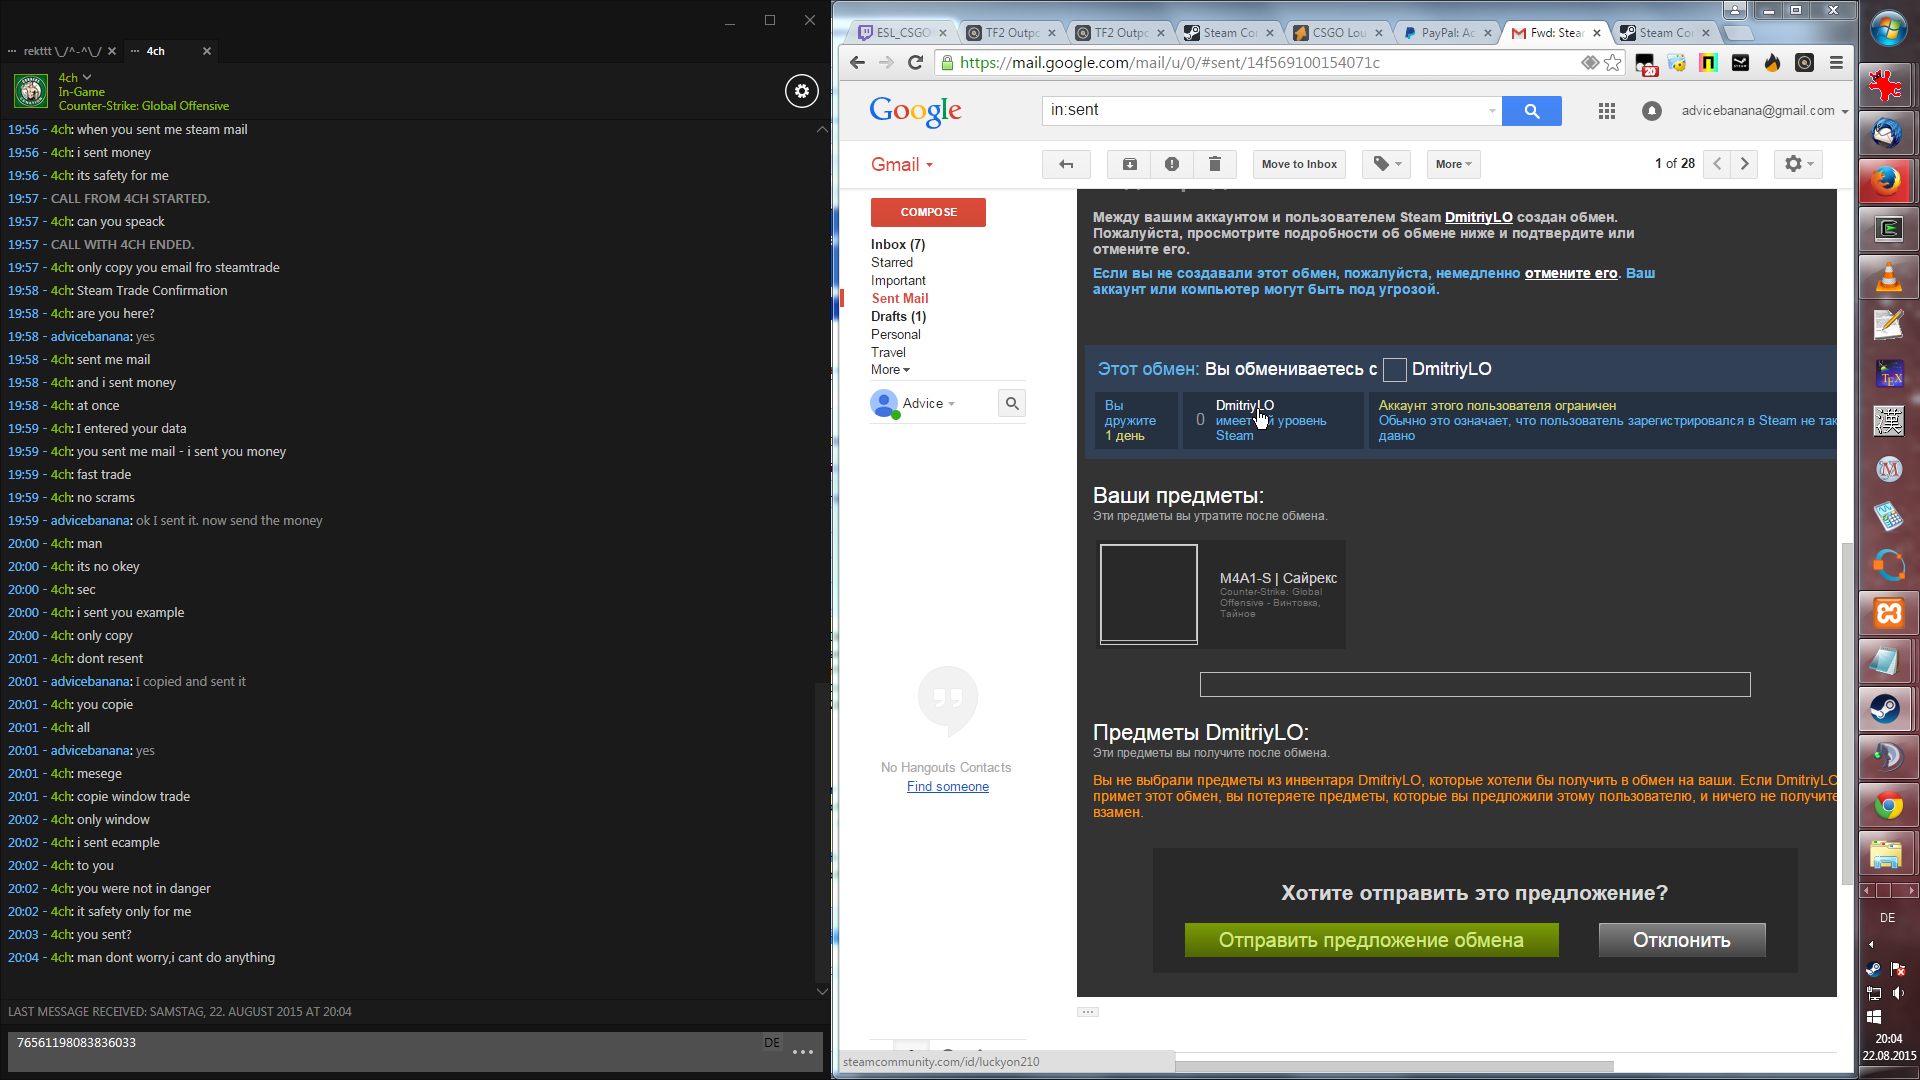Screen dimensions: 1920x1080
Task: Open the Steam chat settings gear
Action: pos(801,91)
